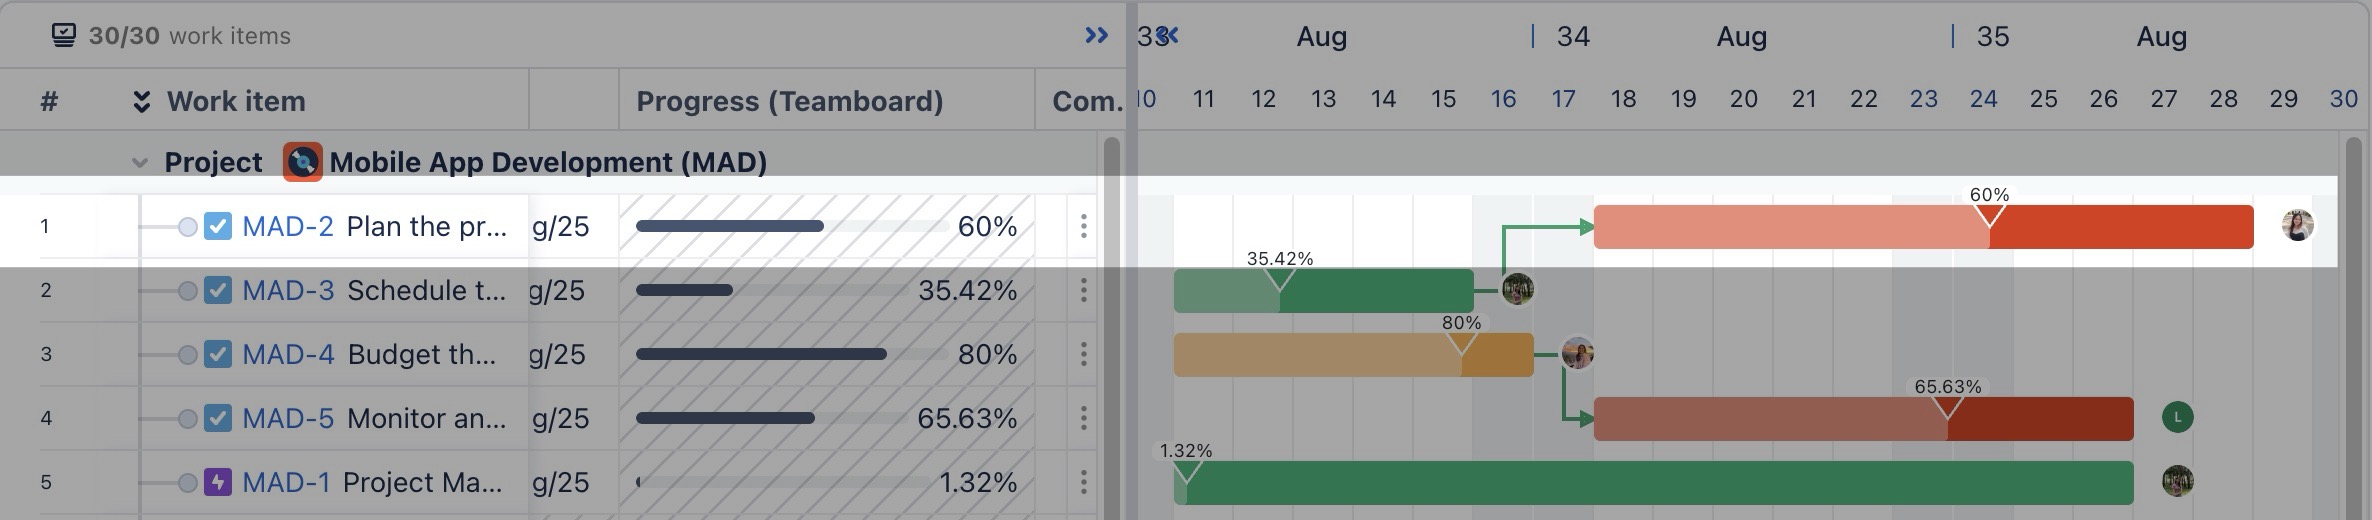Toggle the circle marker on MAD-2 row
The image size is (2372, 520).
(x=187, y=227)
